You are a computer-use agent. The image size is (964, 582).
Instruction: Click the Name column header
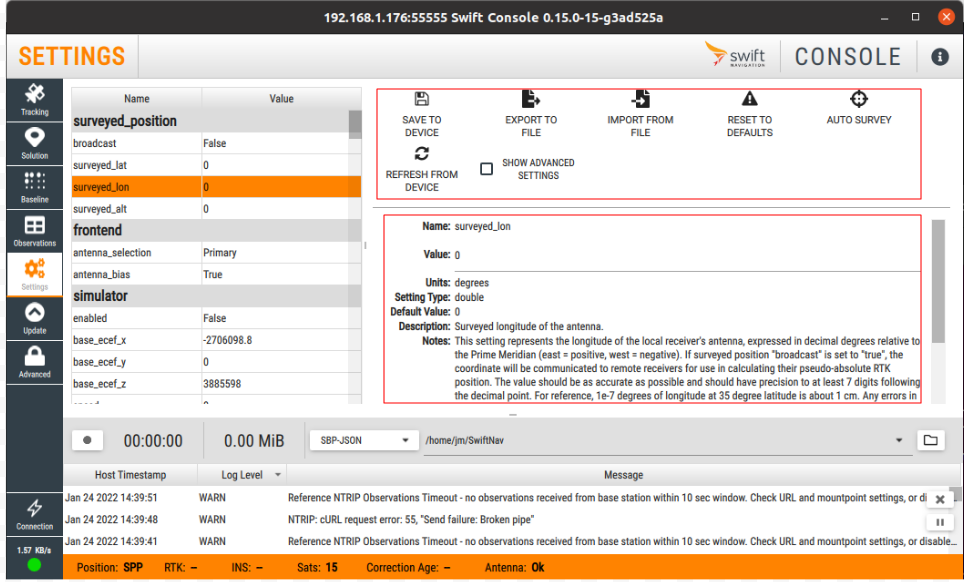point(136,98)
